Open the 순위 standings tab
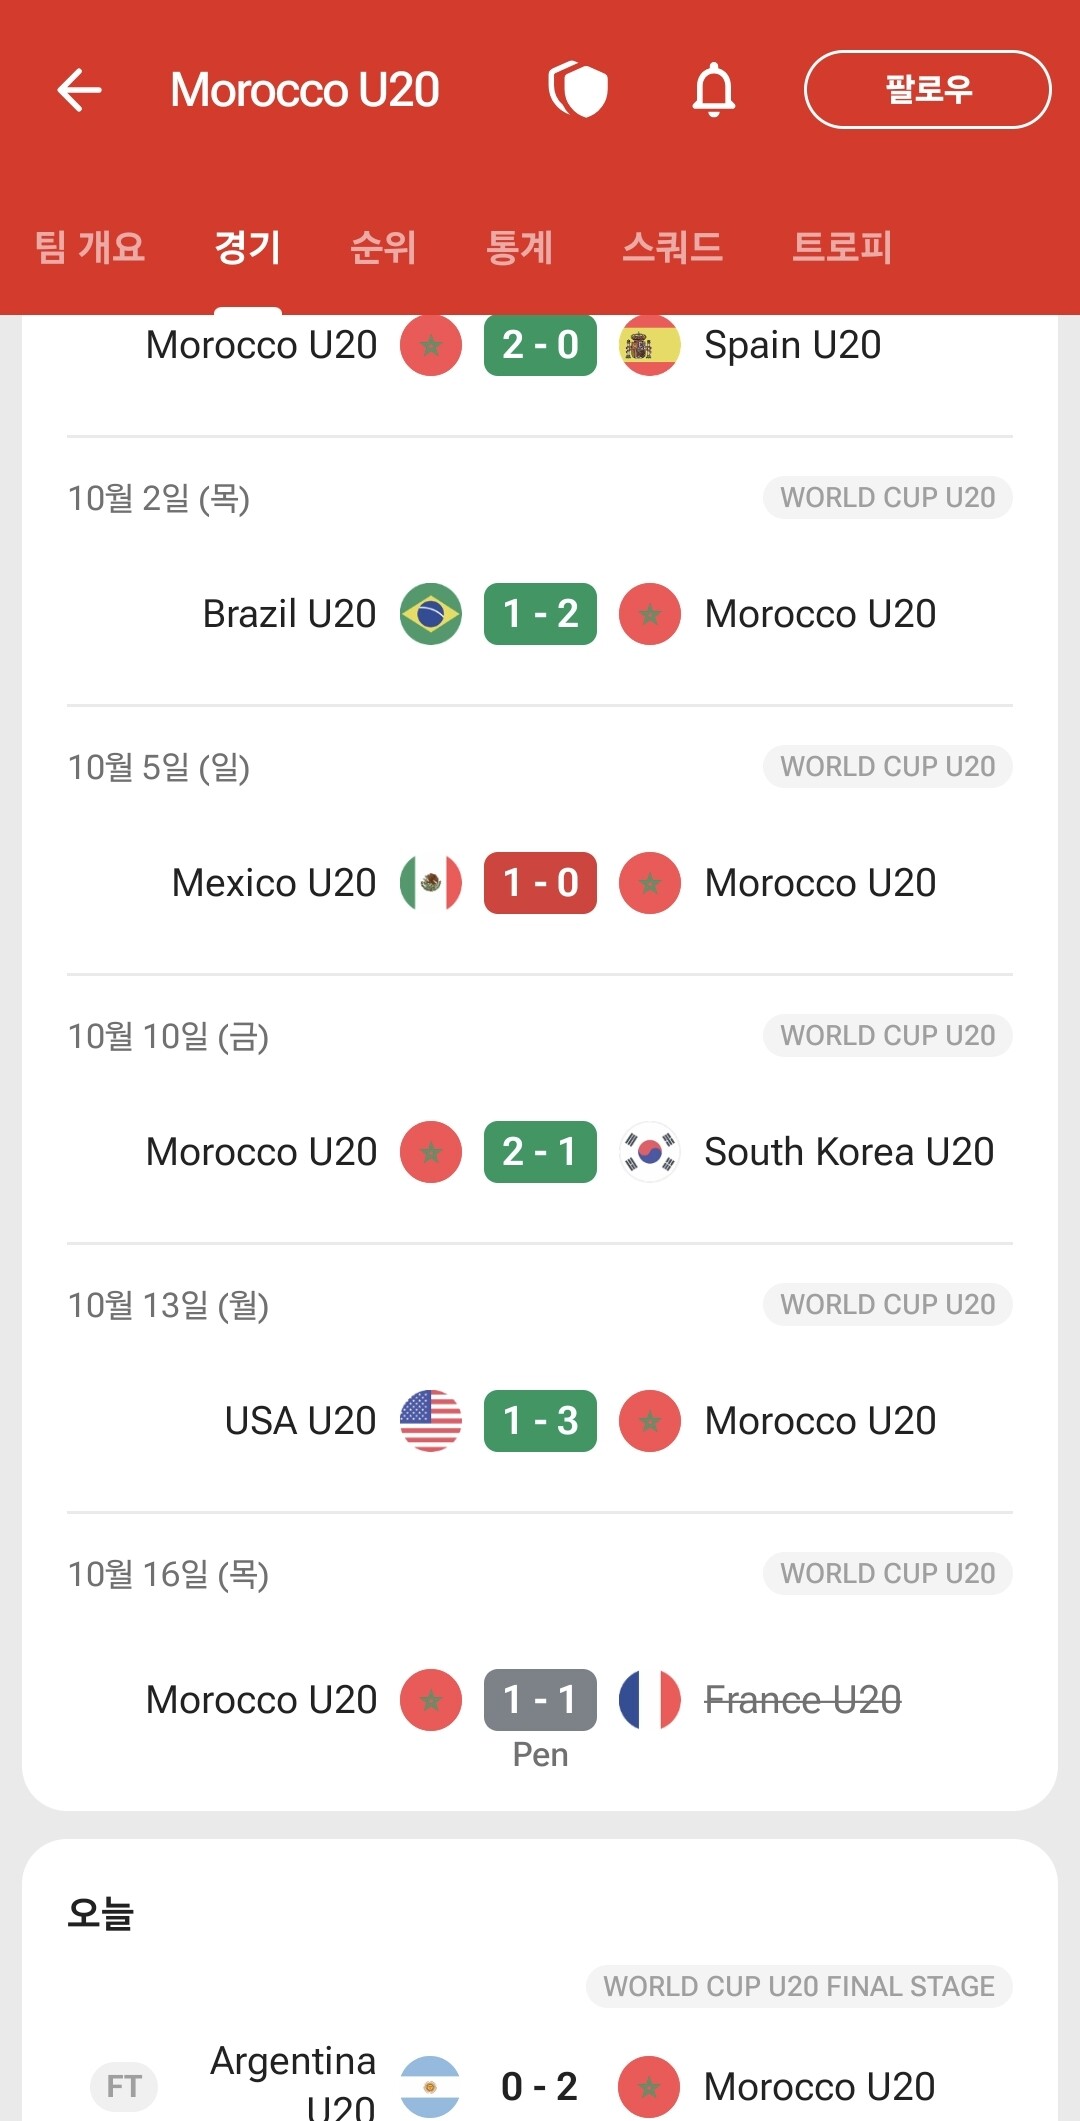This screenshot has height=2121, width=1080. point(383,247)
